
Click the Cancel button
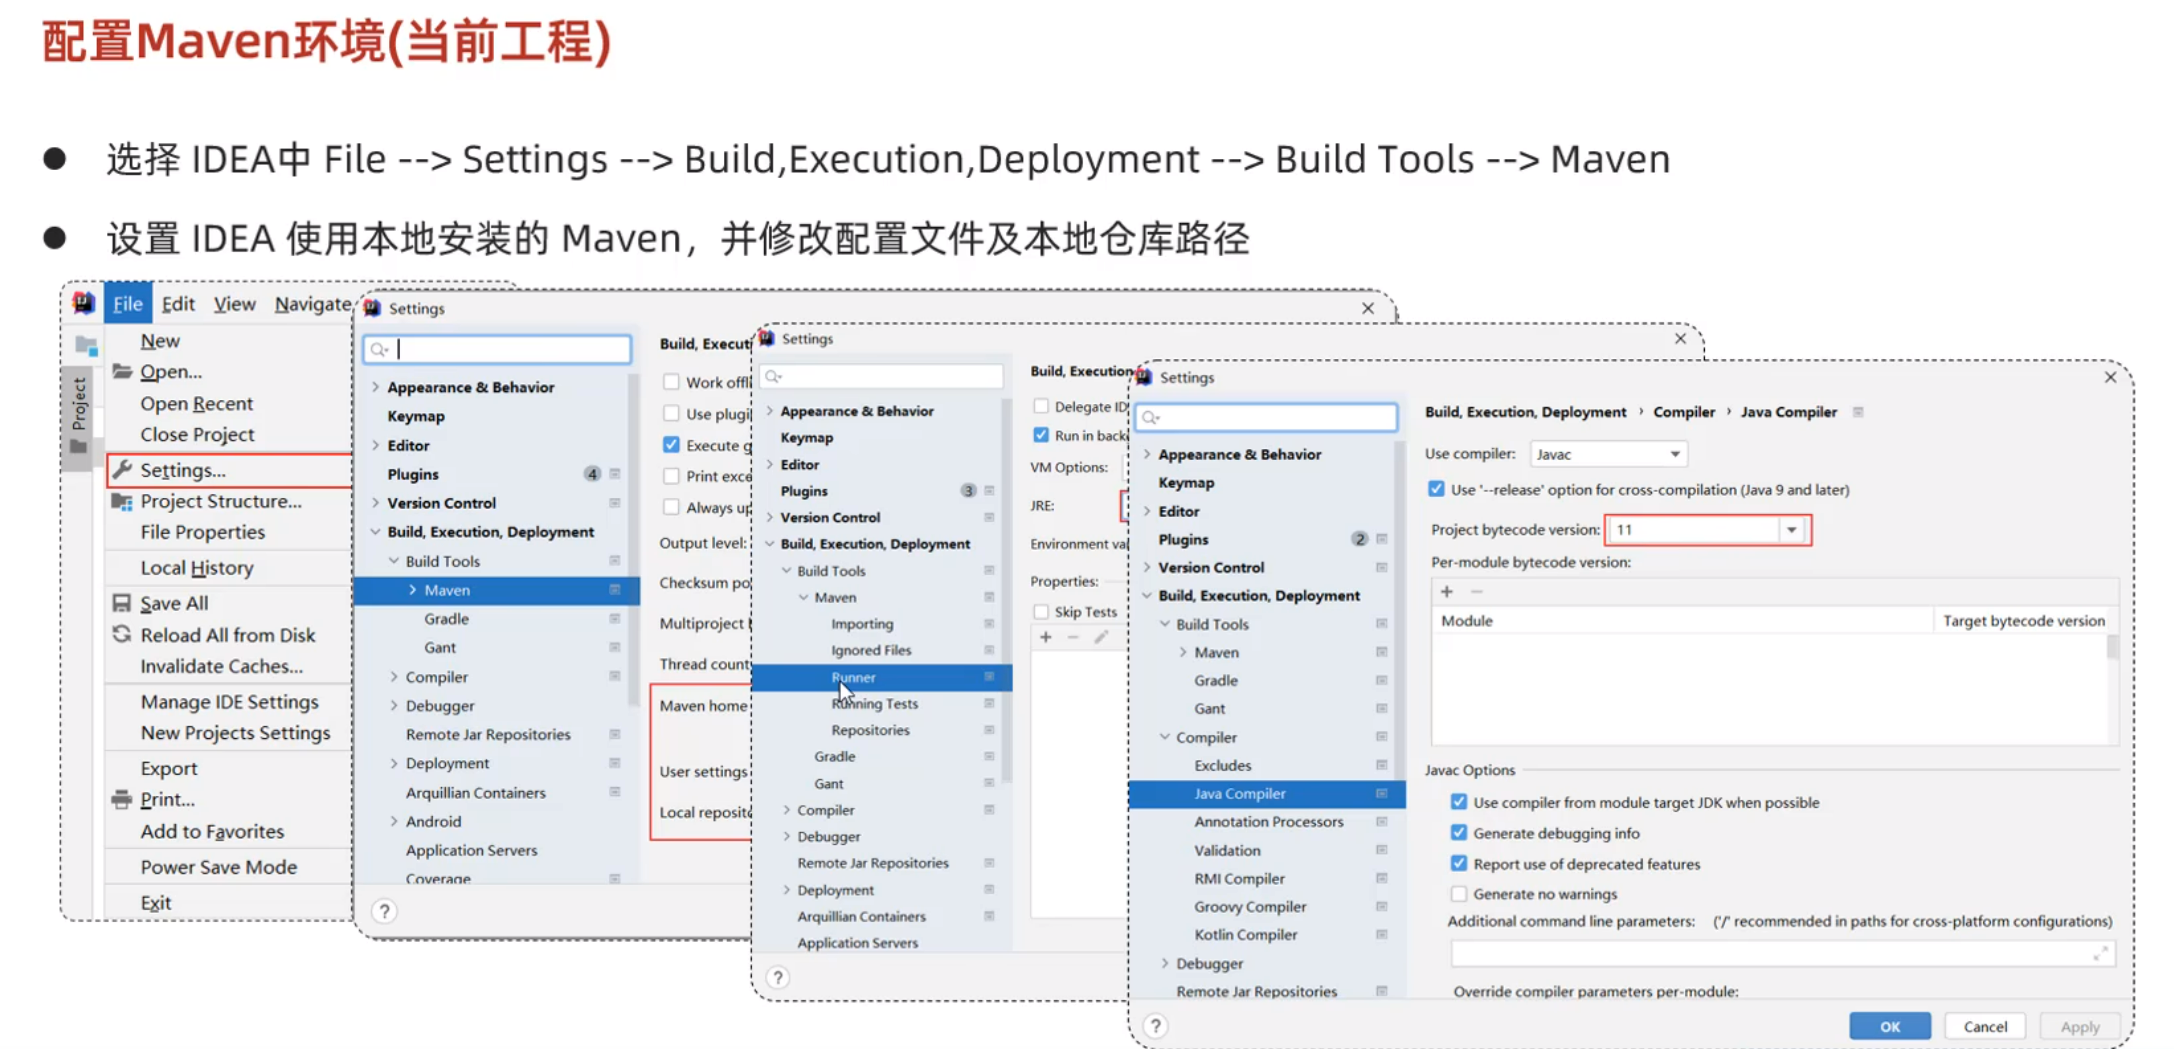[x=1985, y=1026]
